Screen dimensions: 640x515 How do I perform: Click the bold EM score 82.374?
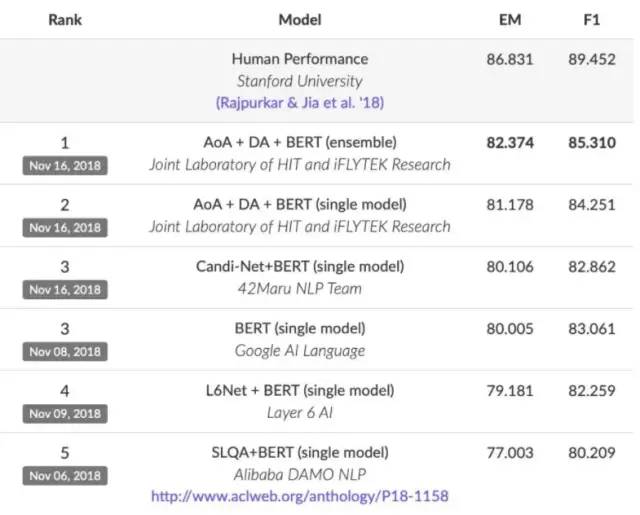[x=508, y=142]
